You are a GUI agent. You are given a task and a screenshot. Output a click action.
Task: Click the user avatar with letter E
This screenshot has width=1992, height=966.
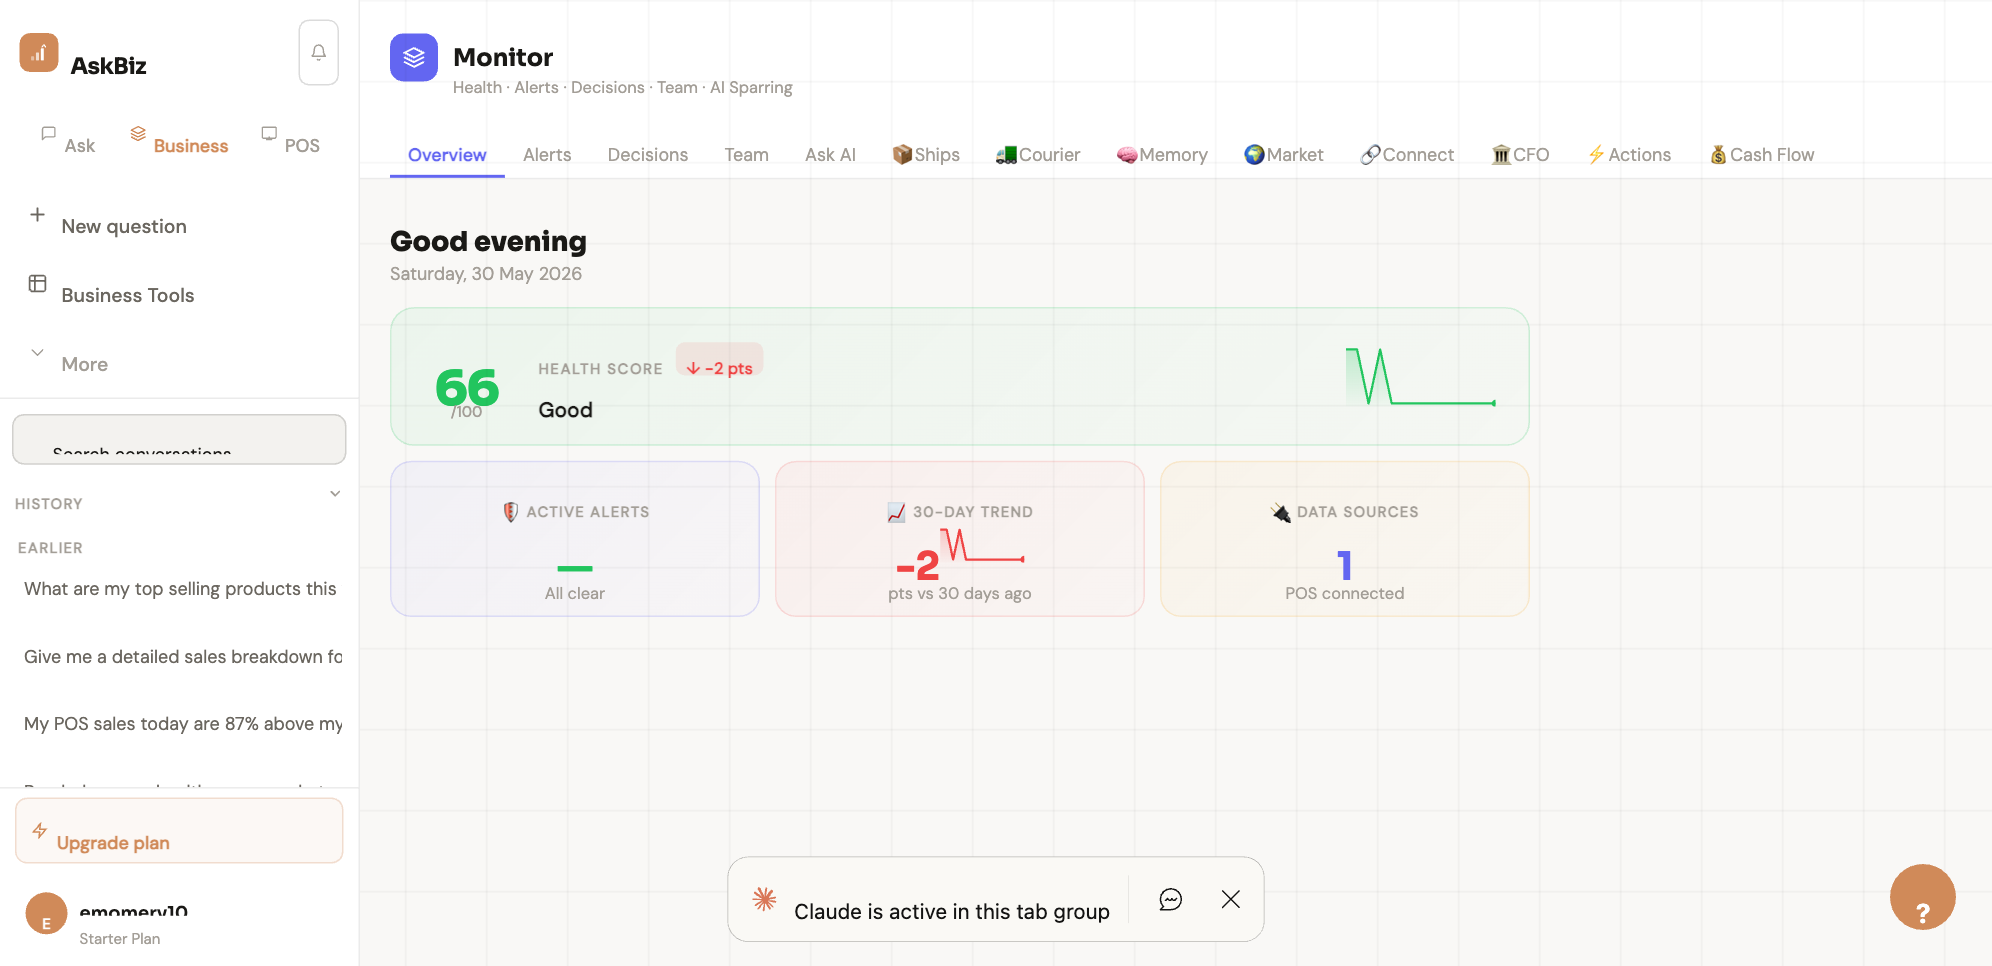point(46,913)
